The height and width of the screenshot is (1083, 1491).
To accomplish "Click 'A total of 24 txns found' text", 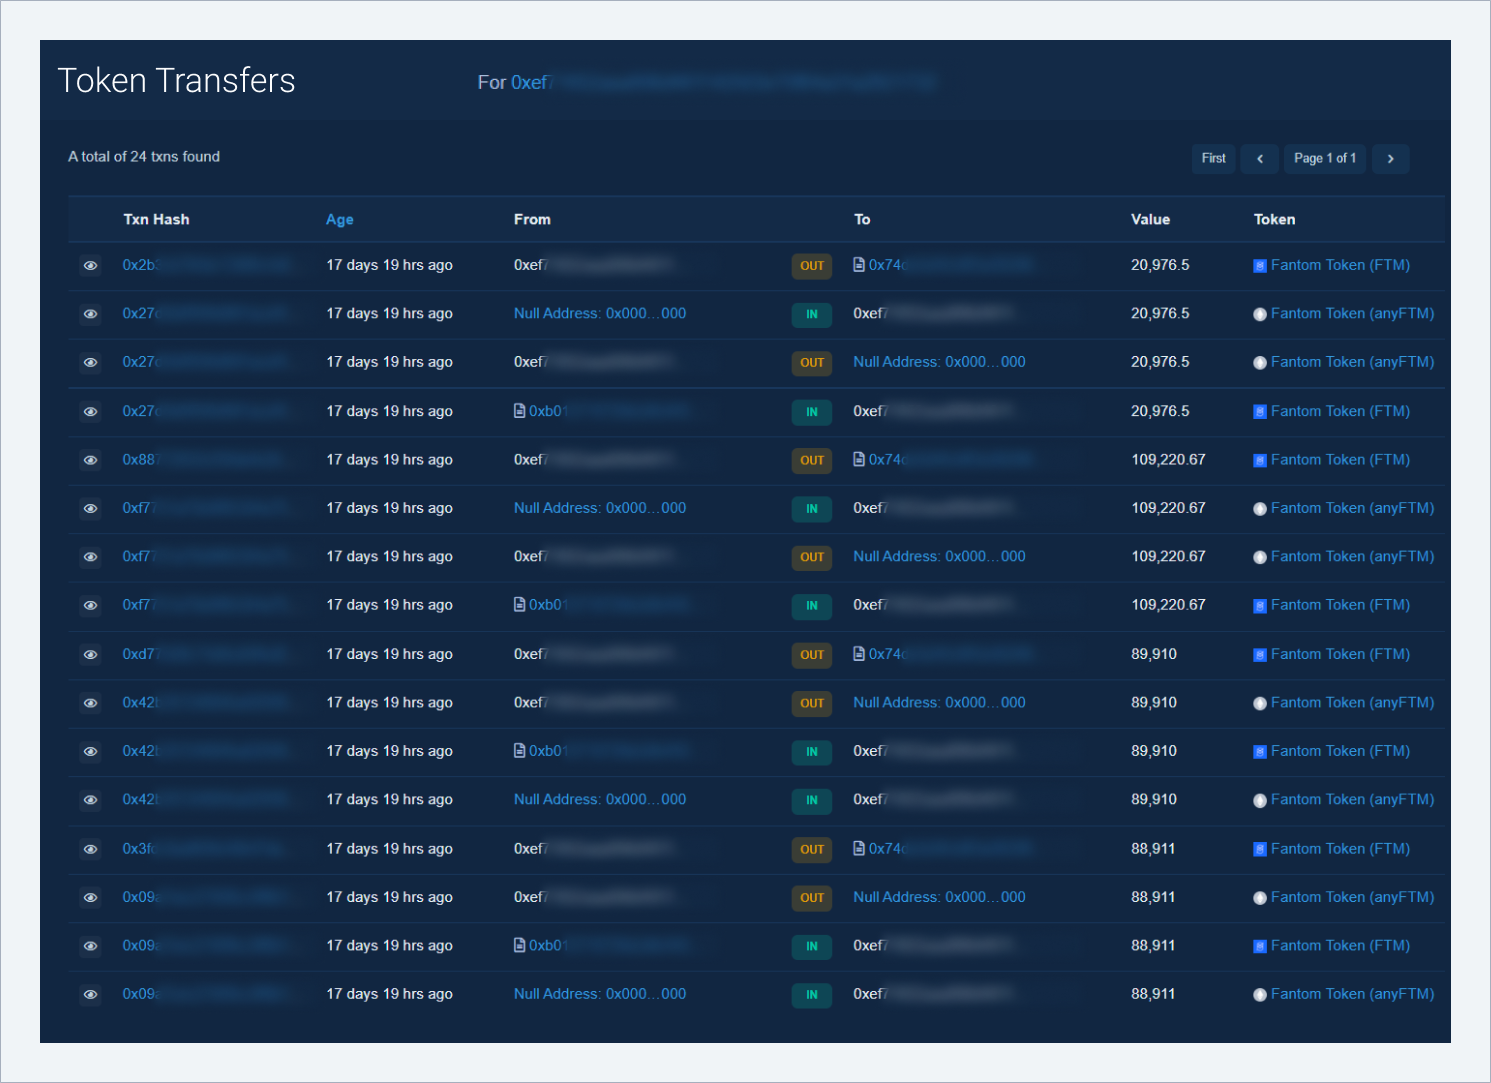I will [144, 157].
